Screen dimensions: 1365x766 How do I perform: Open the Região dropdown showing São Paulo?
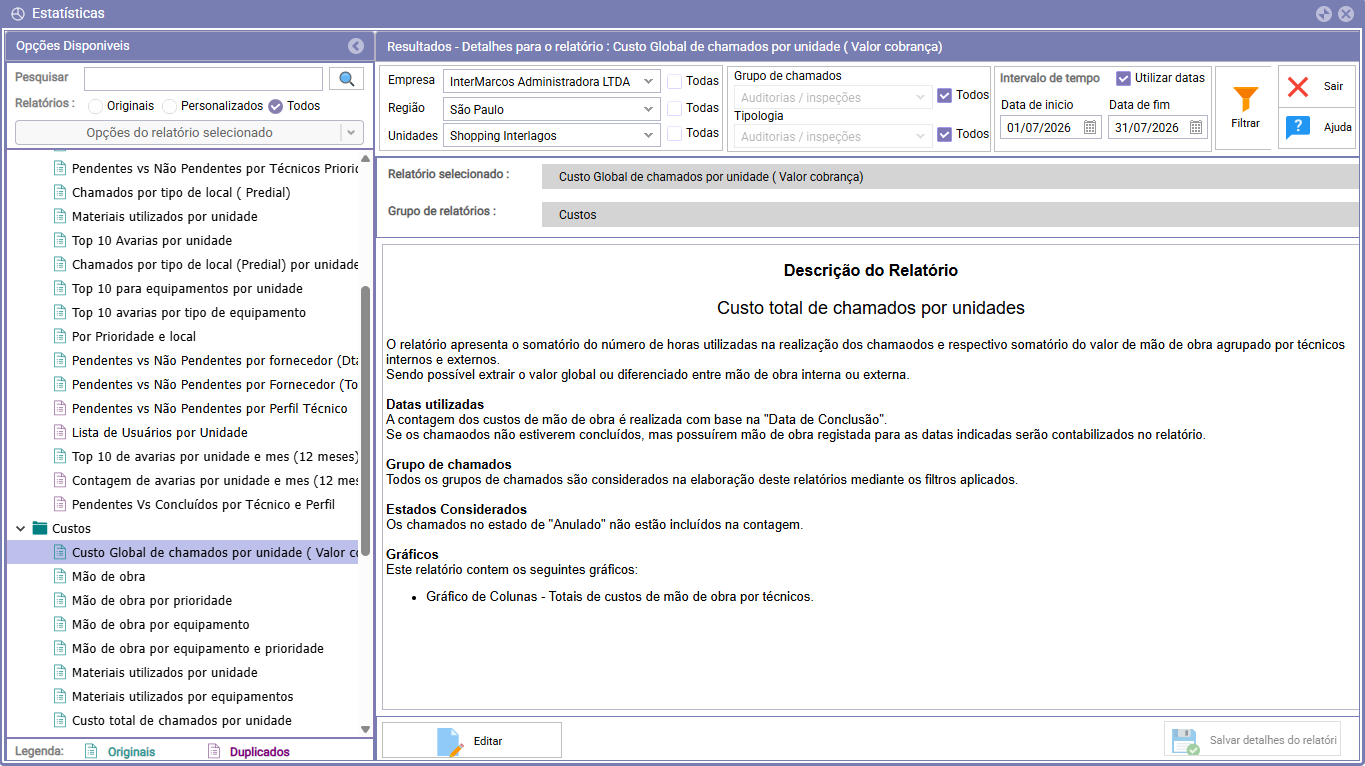click(552, 109)
